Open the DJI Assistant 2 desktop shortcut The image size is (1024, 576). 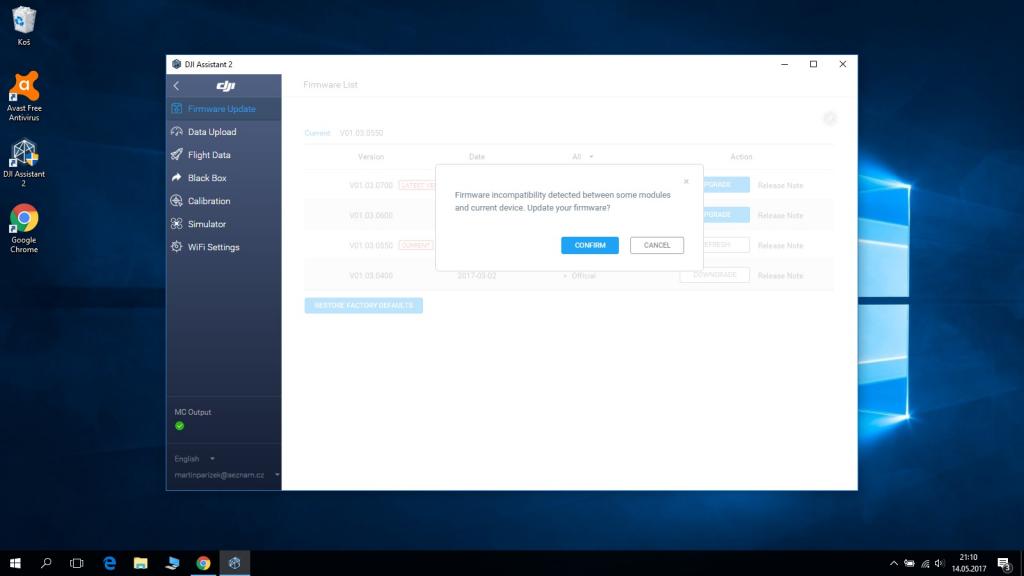click(24, 160)
